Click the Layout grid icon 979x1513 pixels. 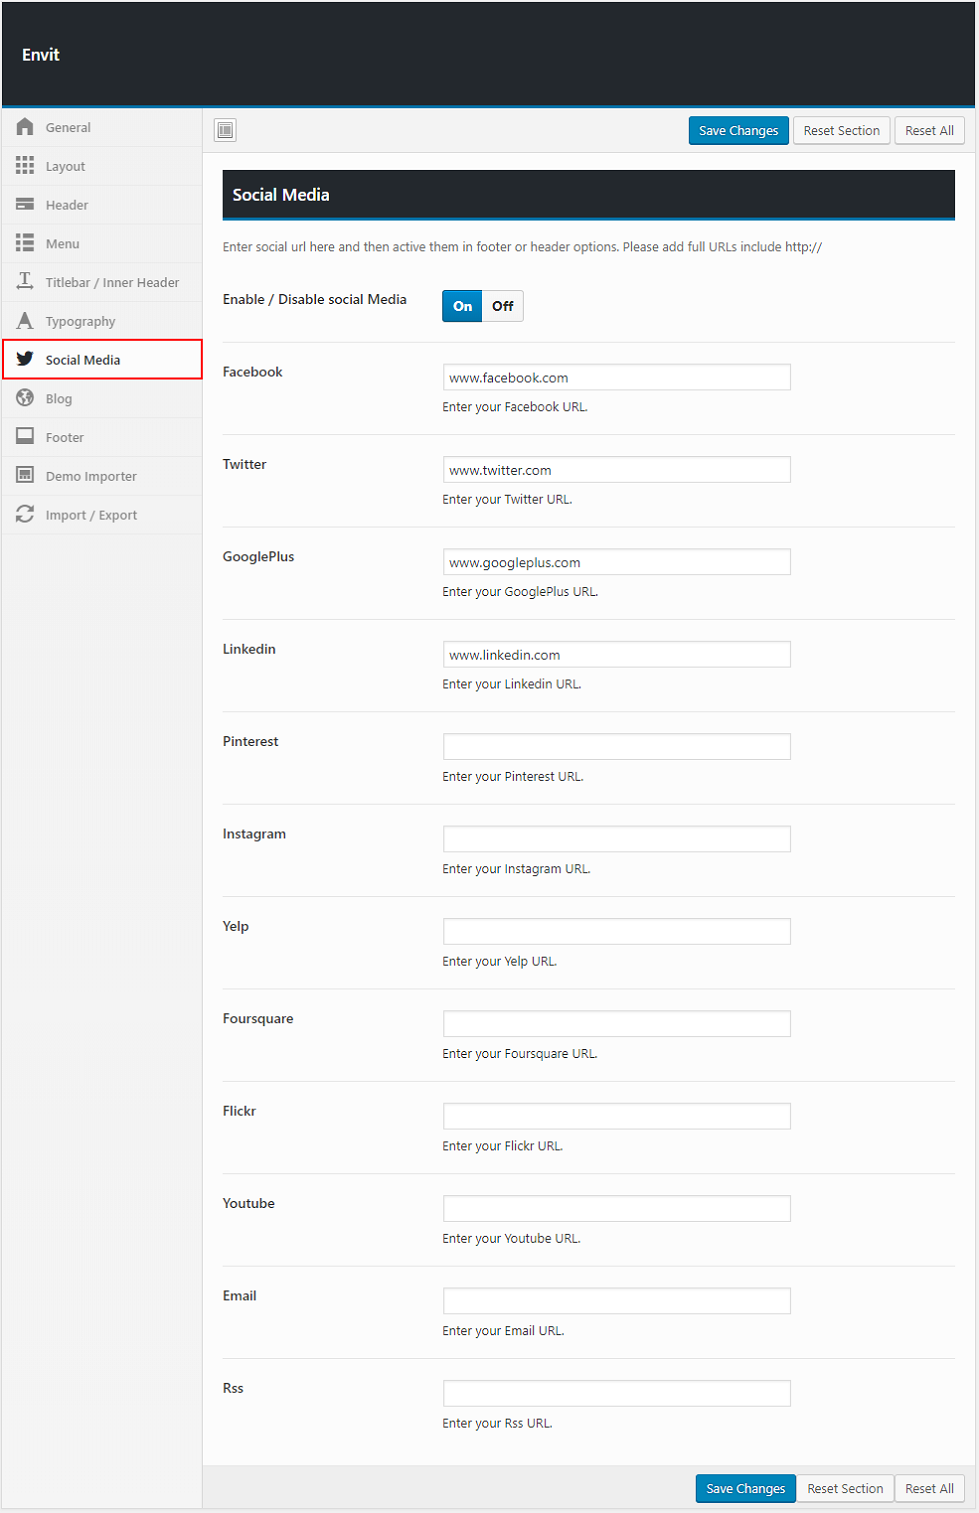pyautogui.click(x=25, y=166)
